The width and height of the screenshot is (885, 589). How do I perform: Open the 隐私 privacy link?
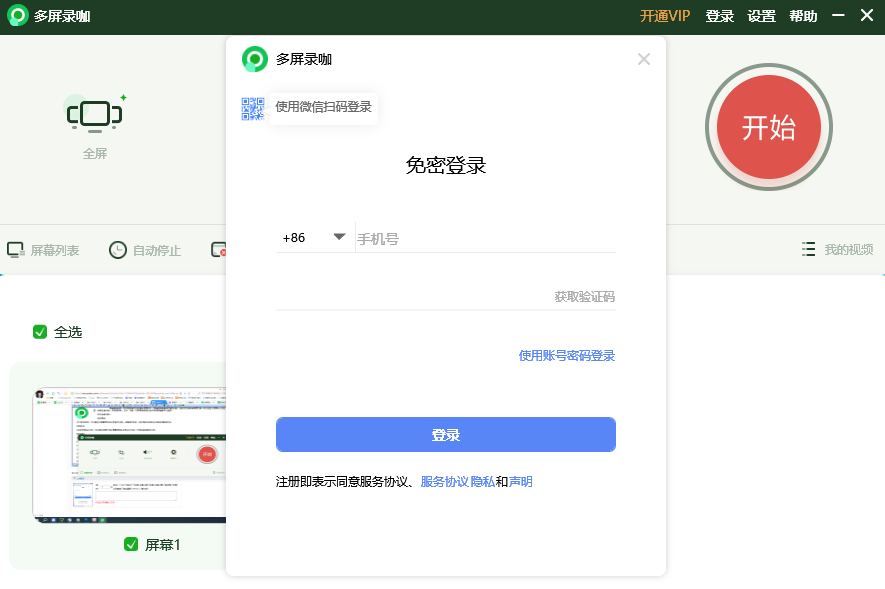pos(483,481)
